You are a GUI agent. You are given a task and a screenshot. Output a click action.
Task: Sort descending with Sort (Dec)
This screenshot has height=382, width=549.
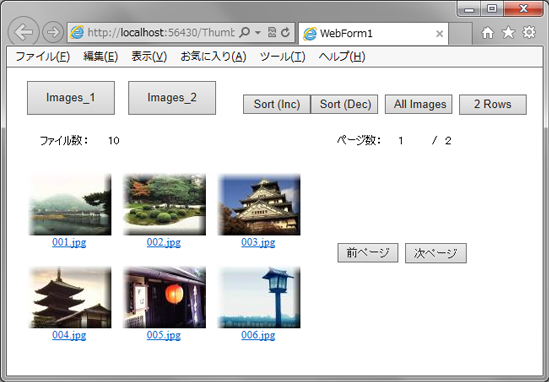pyautogui.click(x=345, y=104)
